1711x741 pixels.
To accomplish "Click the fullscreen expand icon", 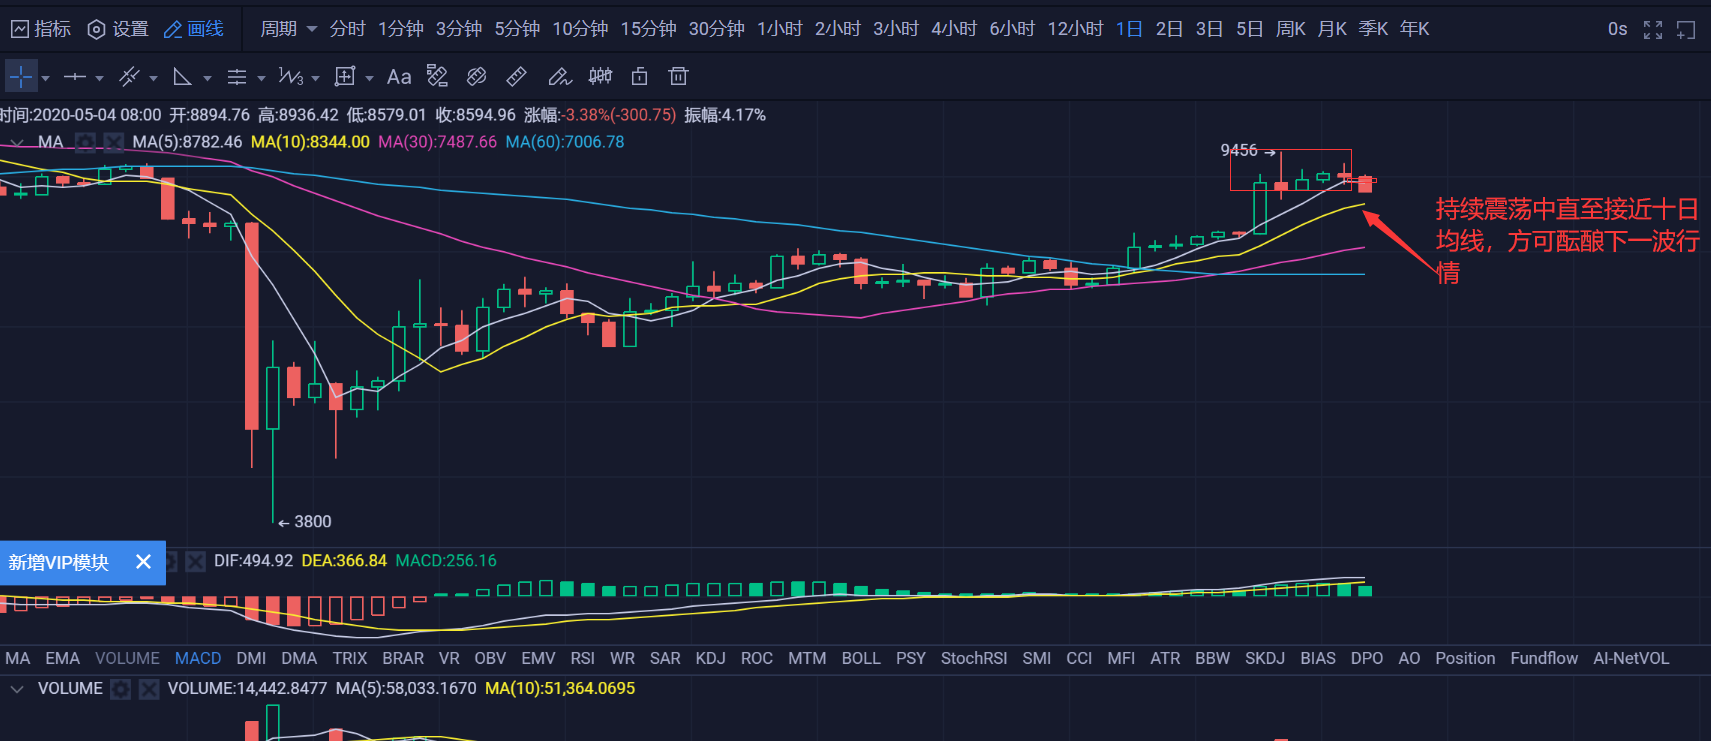I will (x=1653, y=30).
